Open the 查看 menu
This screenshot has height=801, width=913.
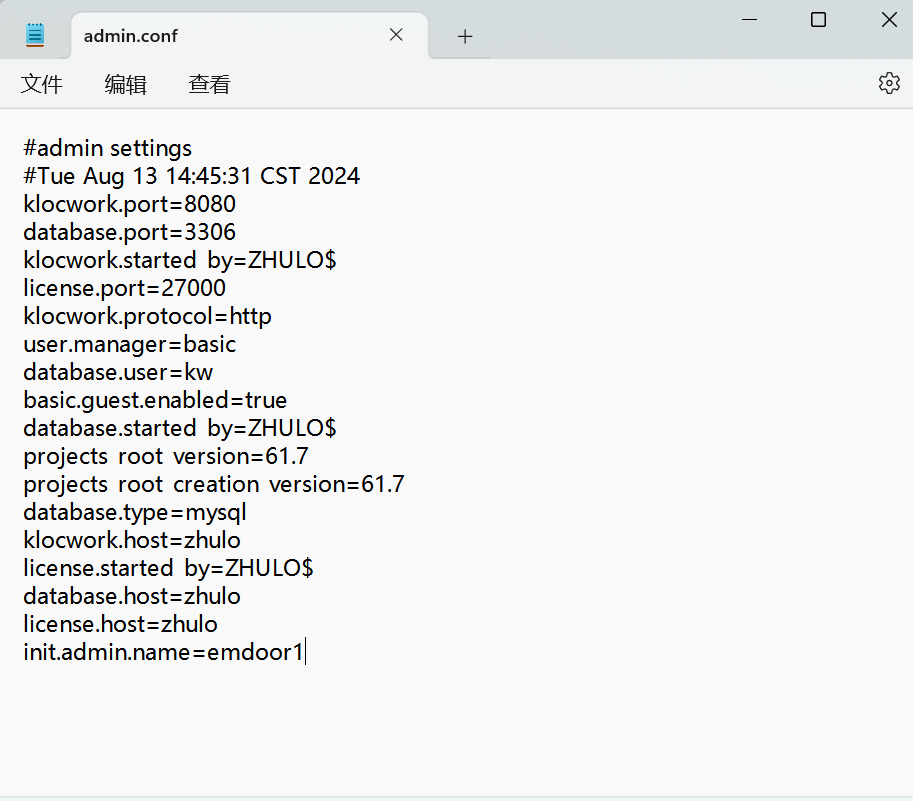pos(209,85)
